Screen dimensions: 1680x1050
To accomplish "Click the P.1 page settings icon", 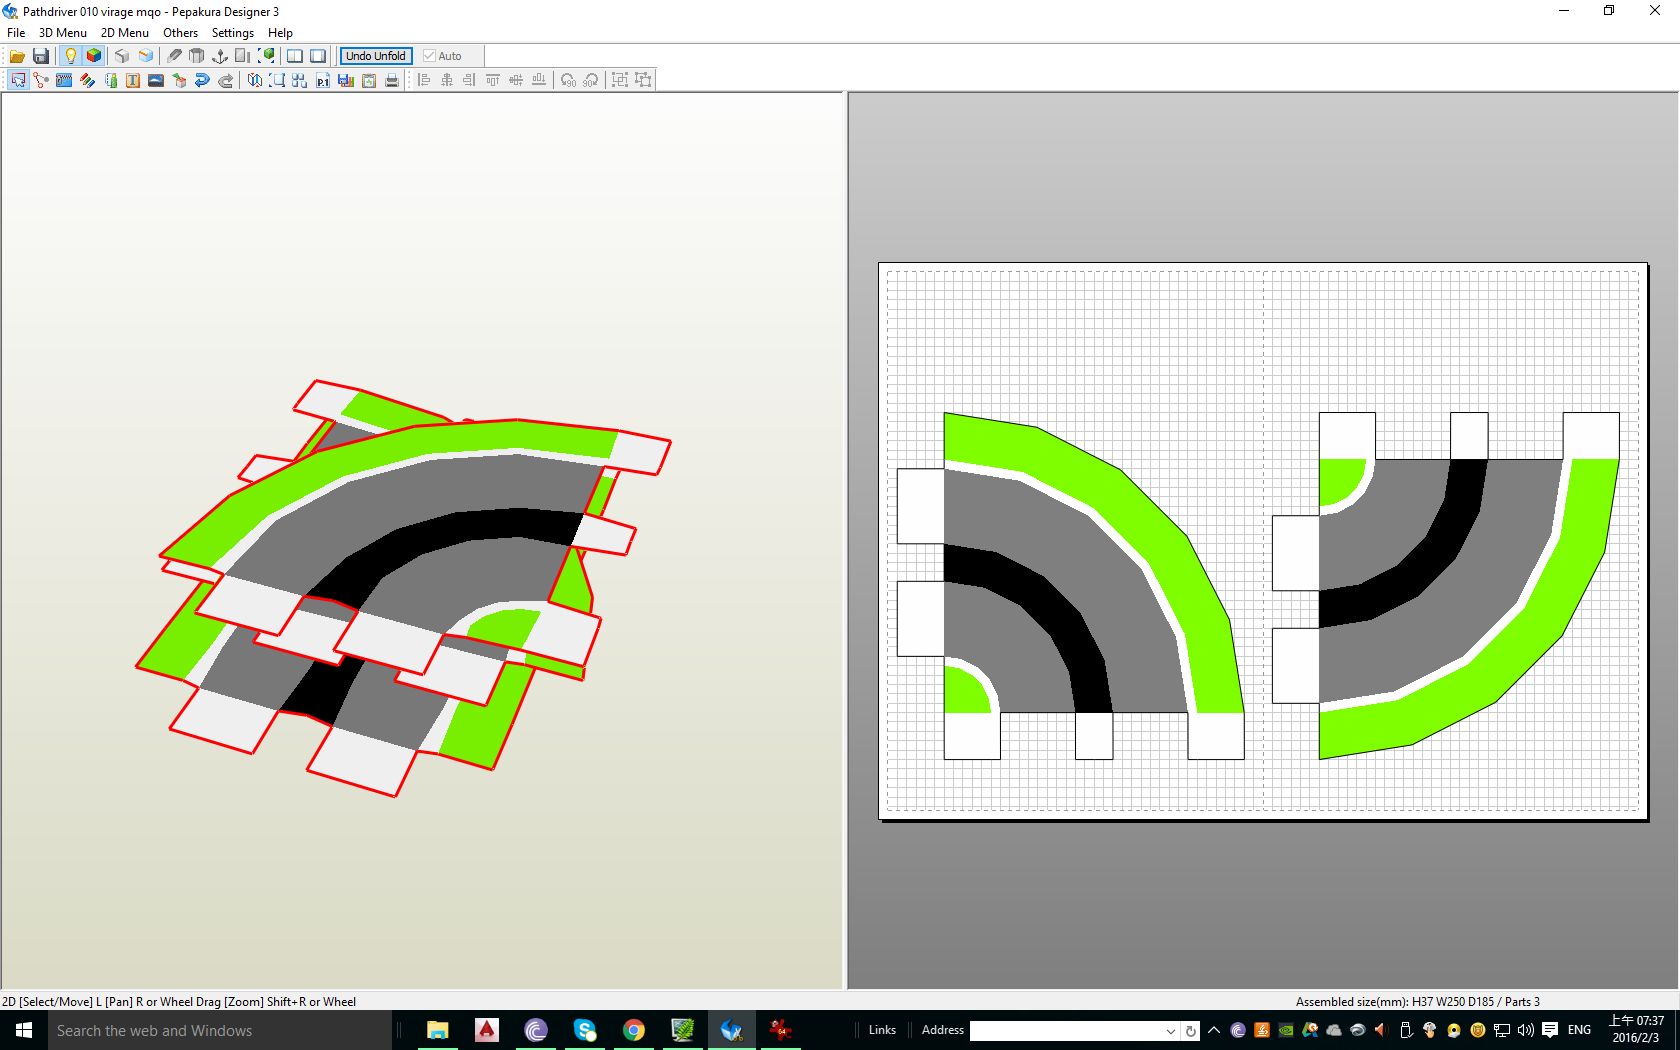I will pyautogui.click(x=323, y=80).
